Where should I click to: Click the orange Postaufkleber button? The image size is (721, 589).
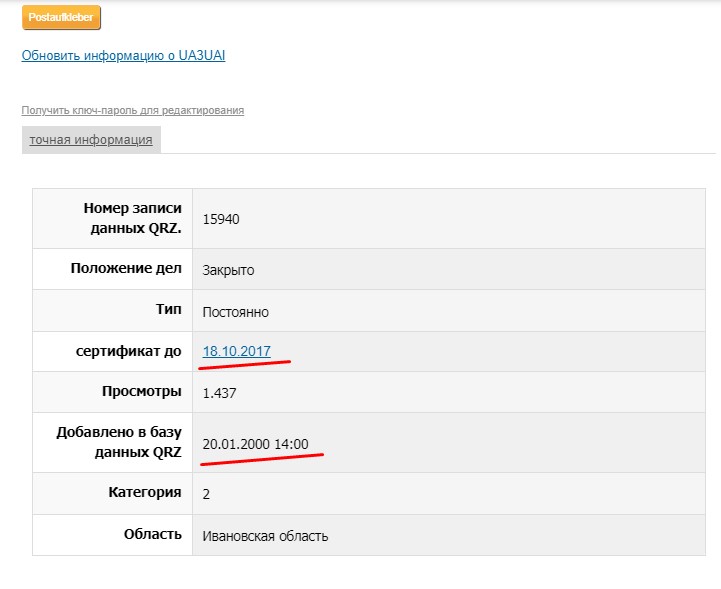(x=61, y=17)
